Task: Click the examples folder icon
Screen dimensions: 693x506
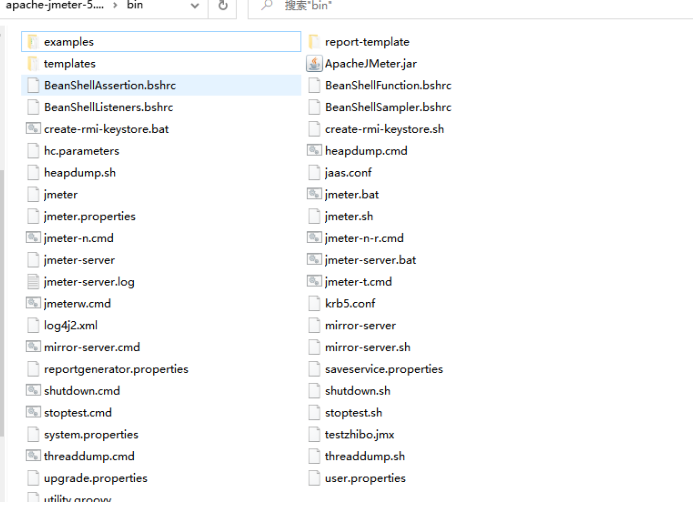Action: click(33, 42)
